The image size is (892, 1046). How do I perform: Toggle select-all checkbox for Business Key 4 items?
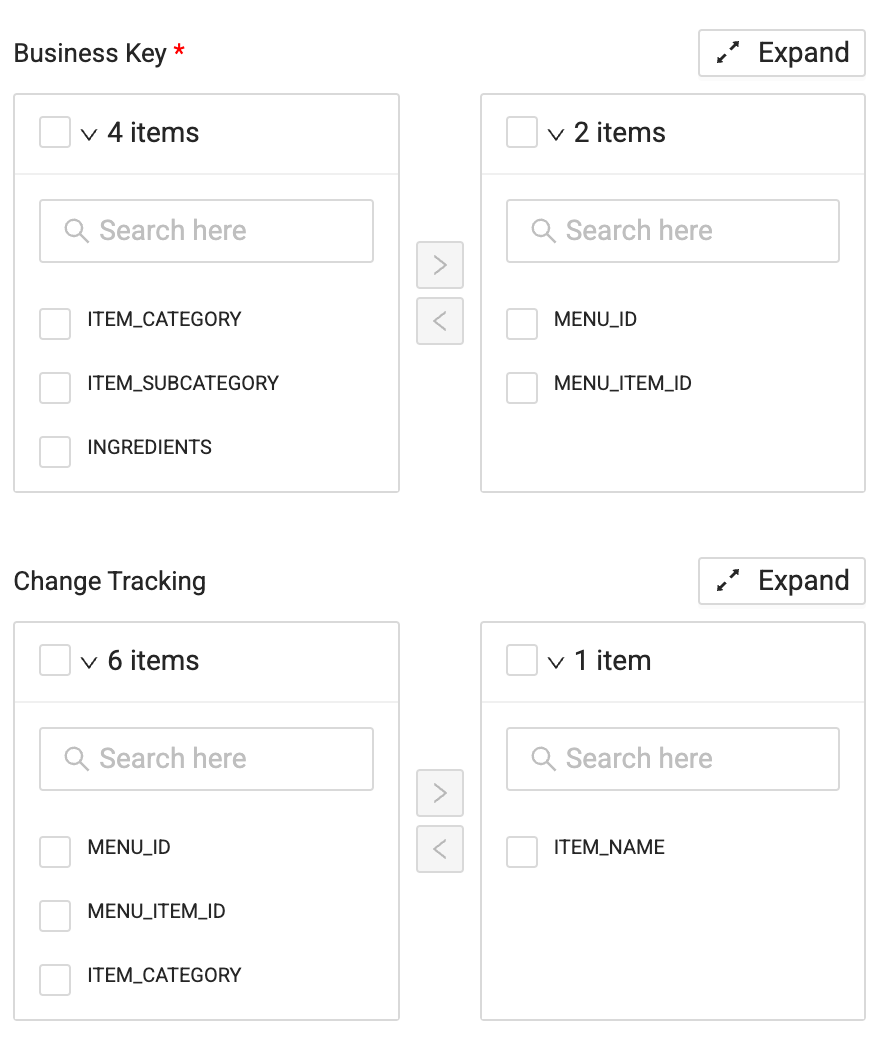pyautogui.click(x=55, y=132)
